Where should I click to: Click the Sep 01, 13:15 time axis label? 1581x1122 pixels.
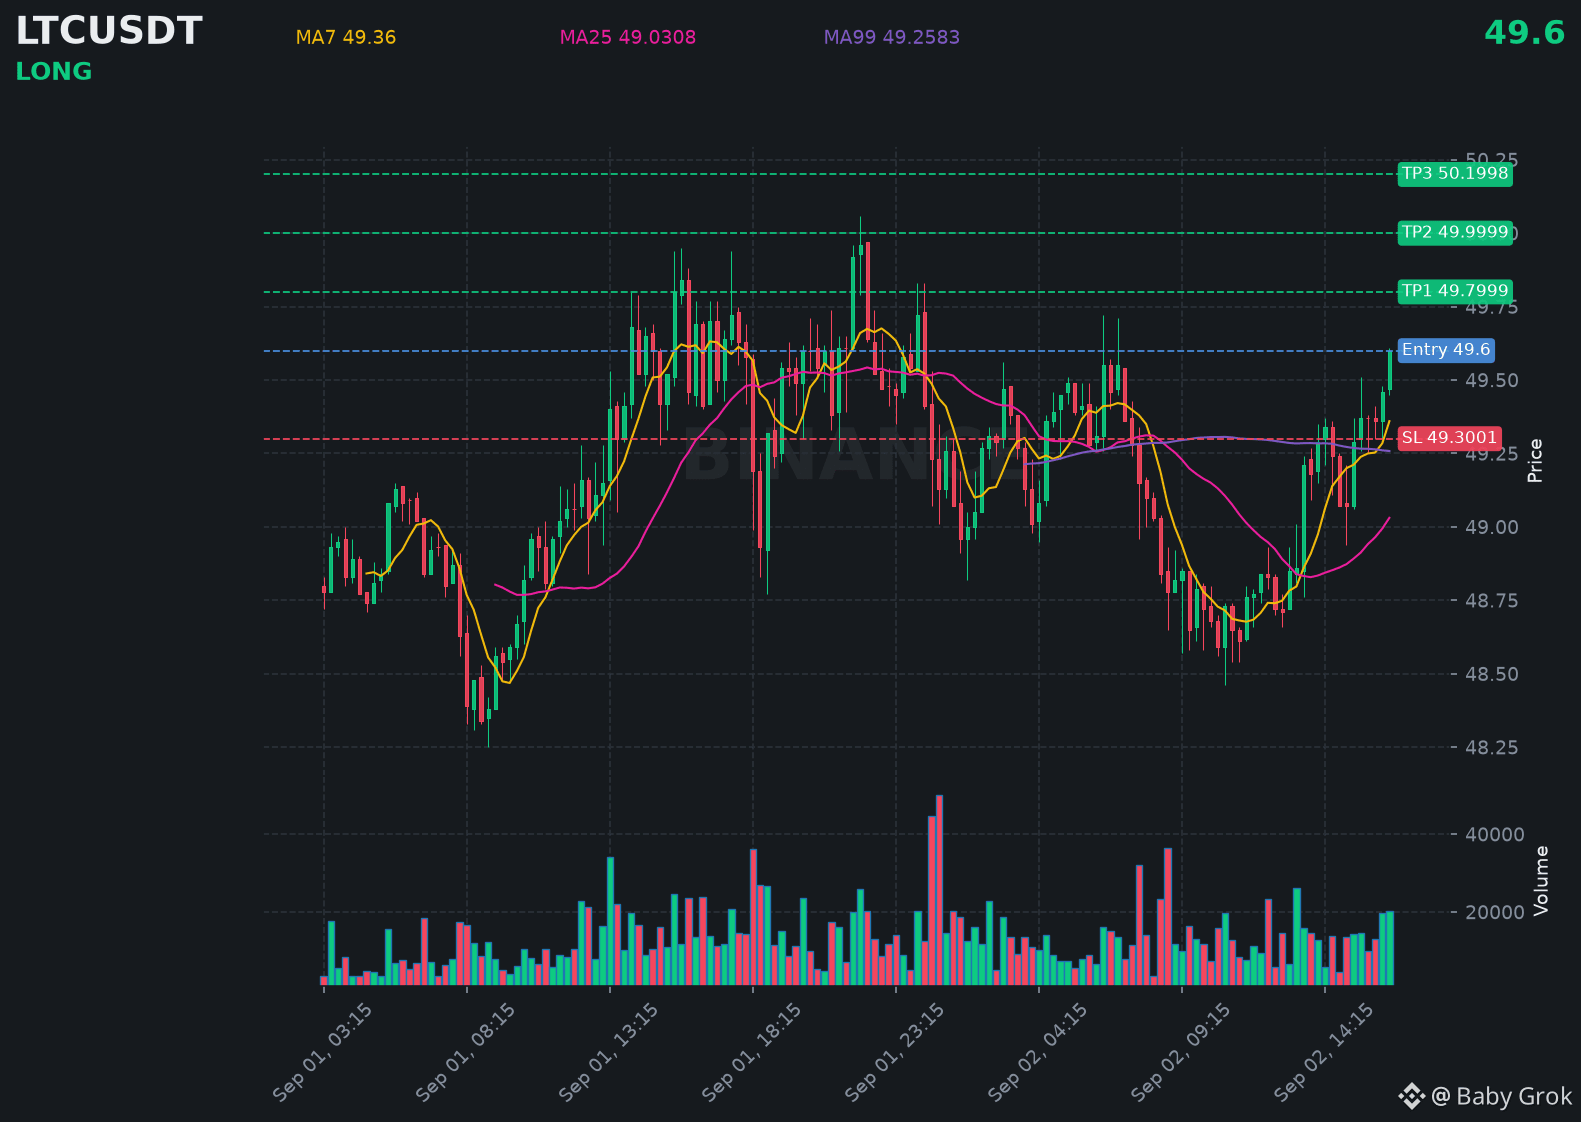click(x=609, y=1053)
